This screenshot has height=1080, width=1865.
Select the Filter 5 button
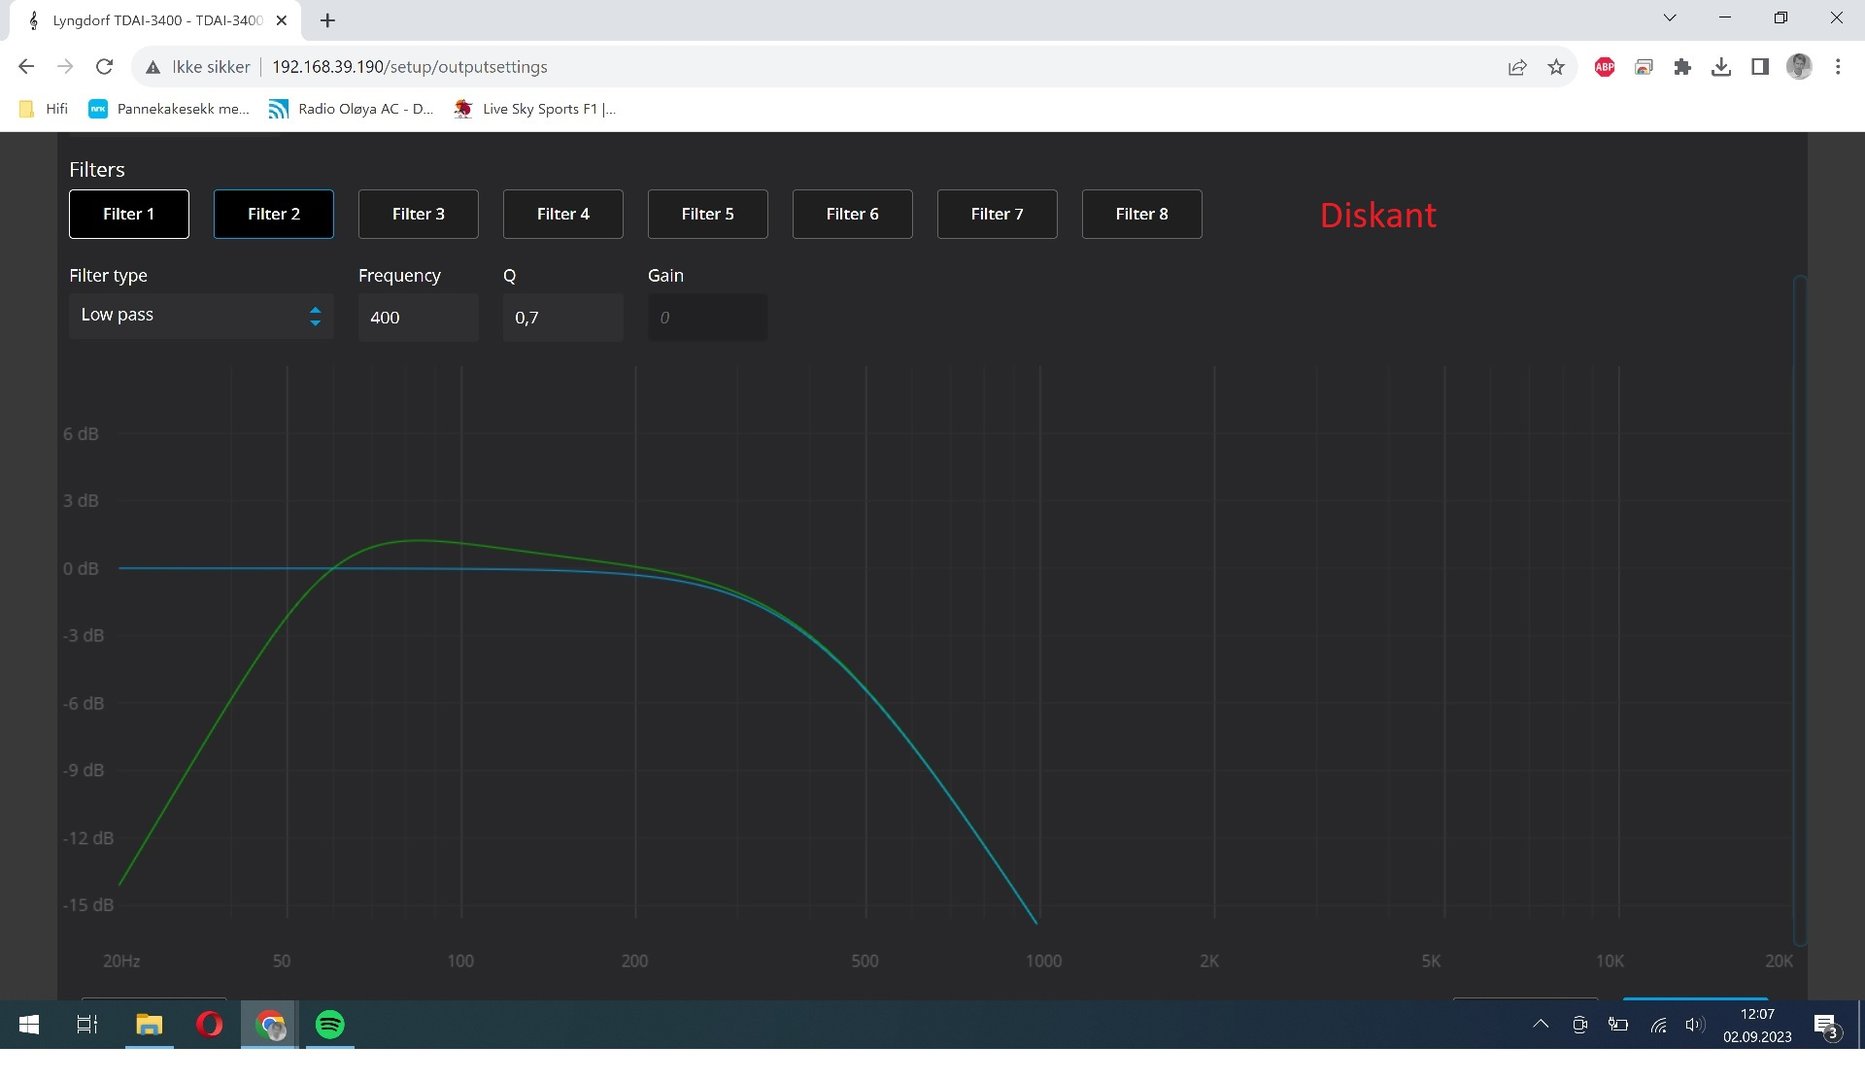point(708,214)
